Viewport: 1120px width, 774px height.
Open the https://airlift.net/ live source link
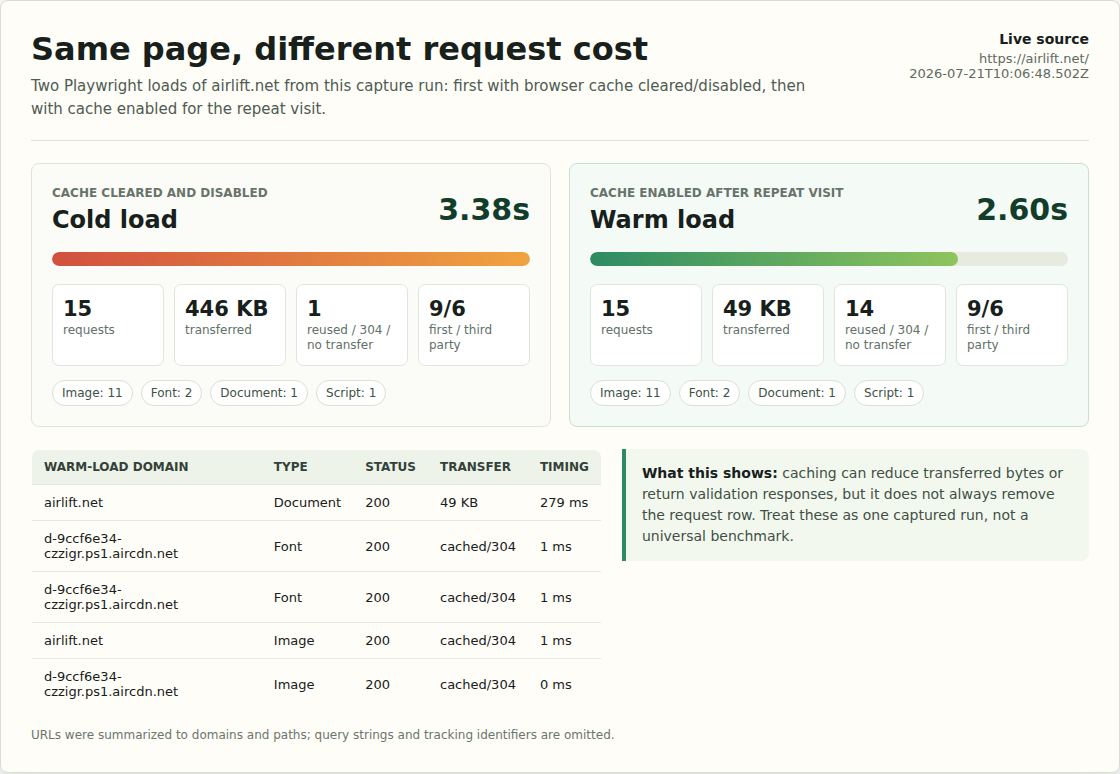(1034, 59)
